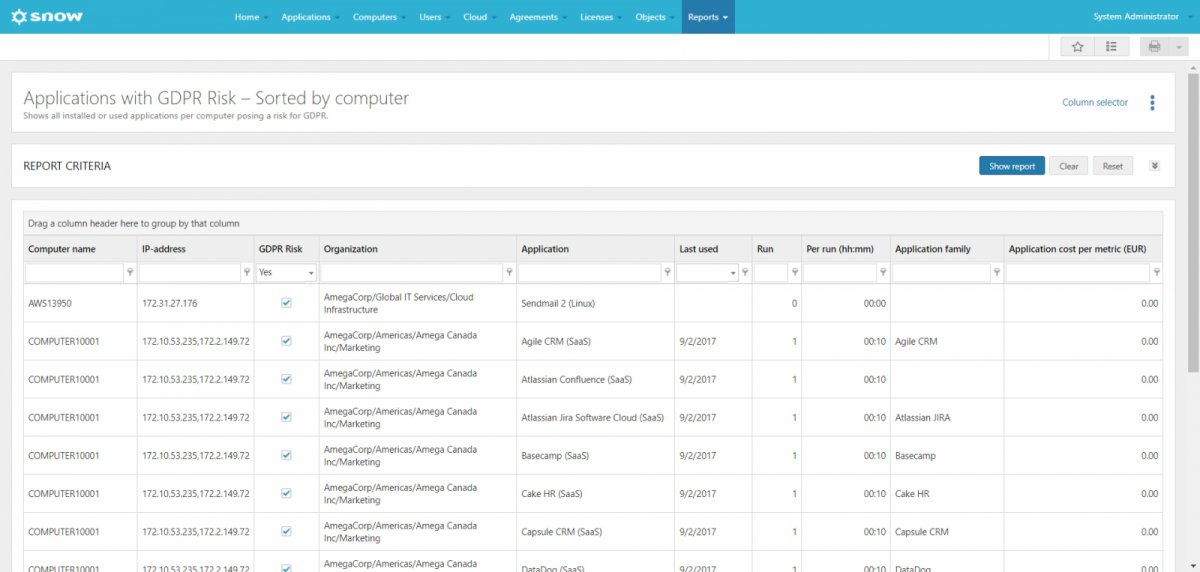Click the Computer name filter input

pos(75,272)
